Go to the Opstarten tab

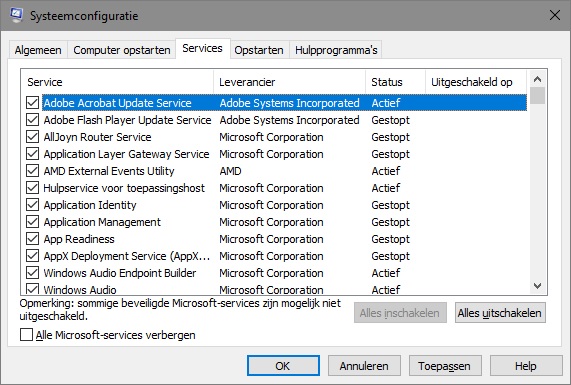[259, 50]
